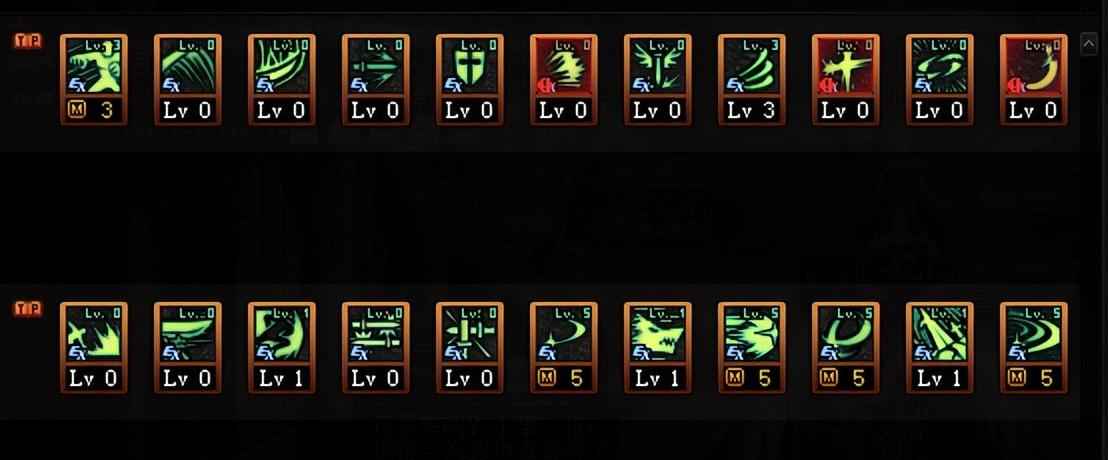This screenshot has width=1108, height=460.
Task: Click the bottom row TP badge
Action: (28, 309)
